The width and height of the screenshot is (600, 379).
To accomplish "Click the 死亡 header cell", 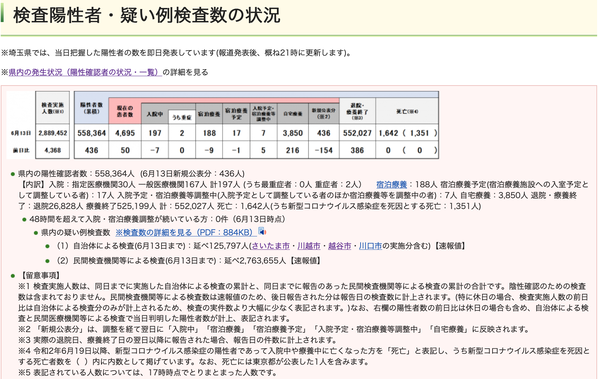I will tap(407, 111).
